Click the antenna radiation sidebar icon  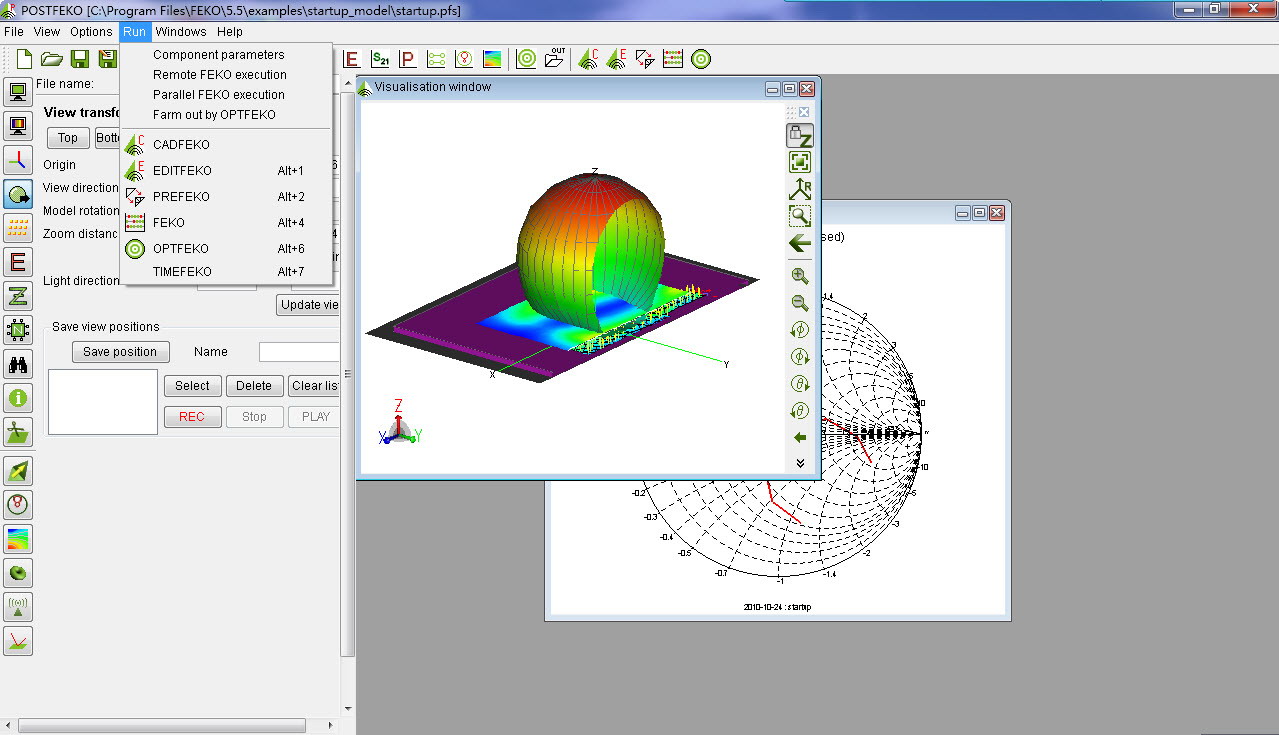click(x=18, y=606)
